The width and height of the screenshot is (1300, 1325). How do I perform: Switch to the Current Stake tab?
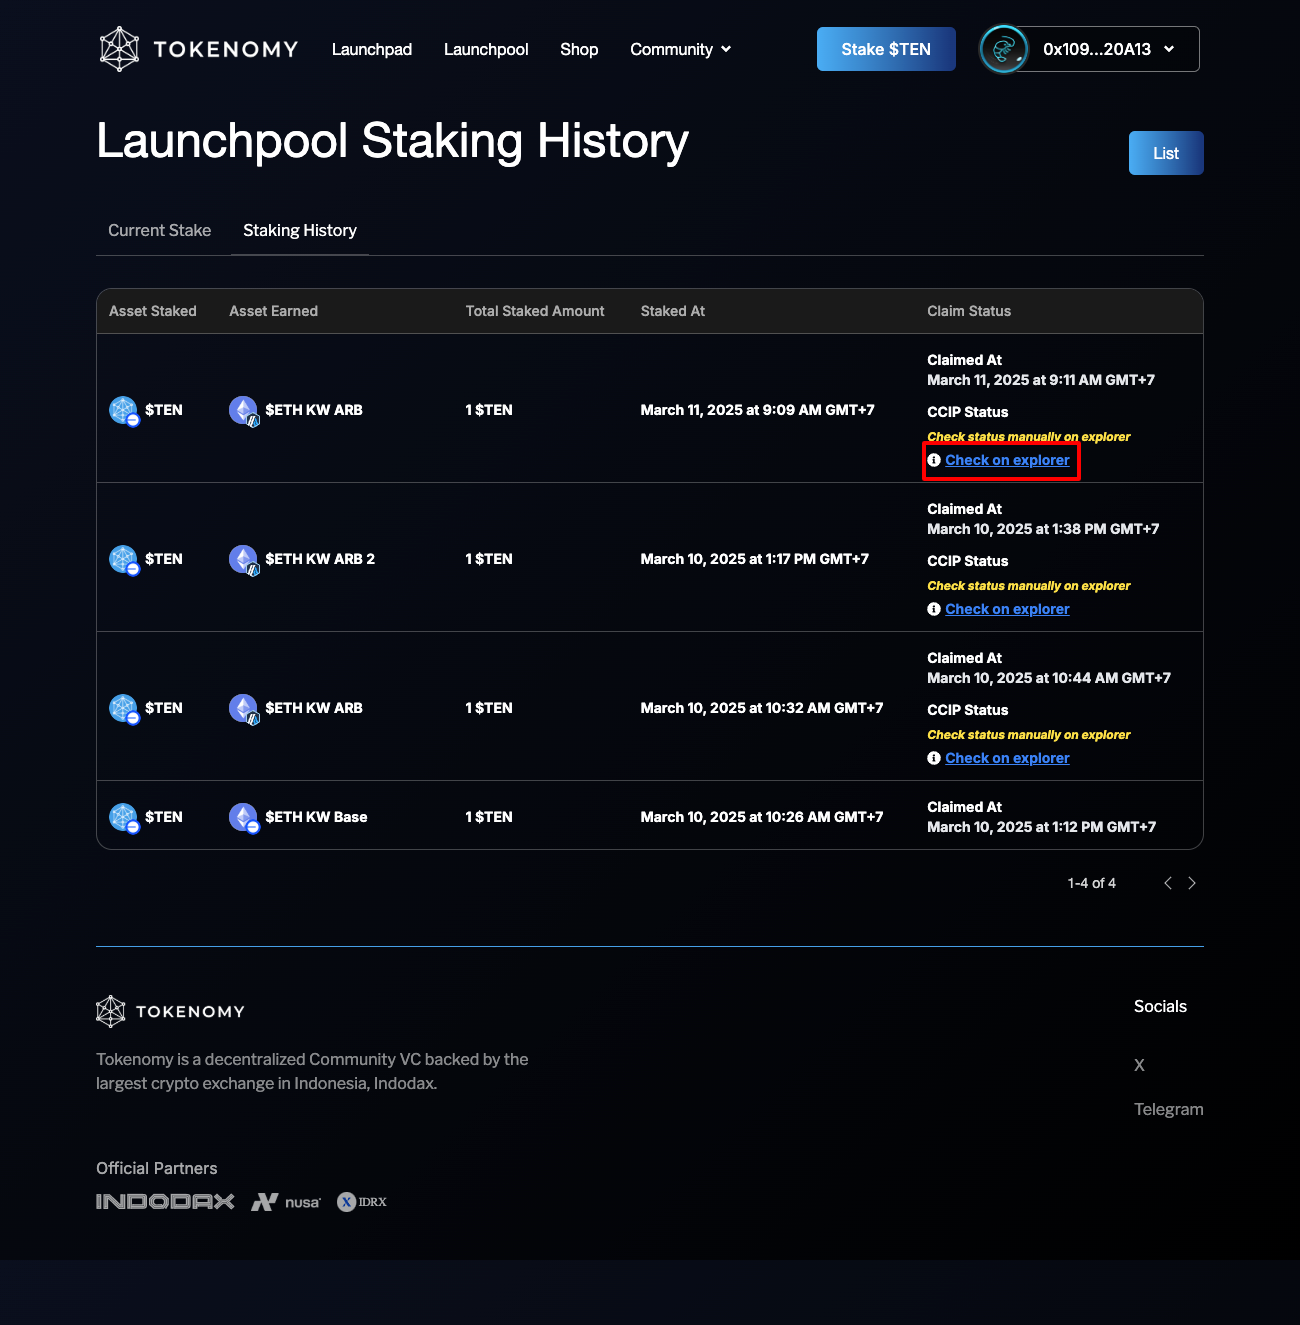159,230
